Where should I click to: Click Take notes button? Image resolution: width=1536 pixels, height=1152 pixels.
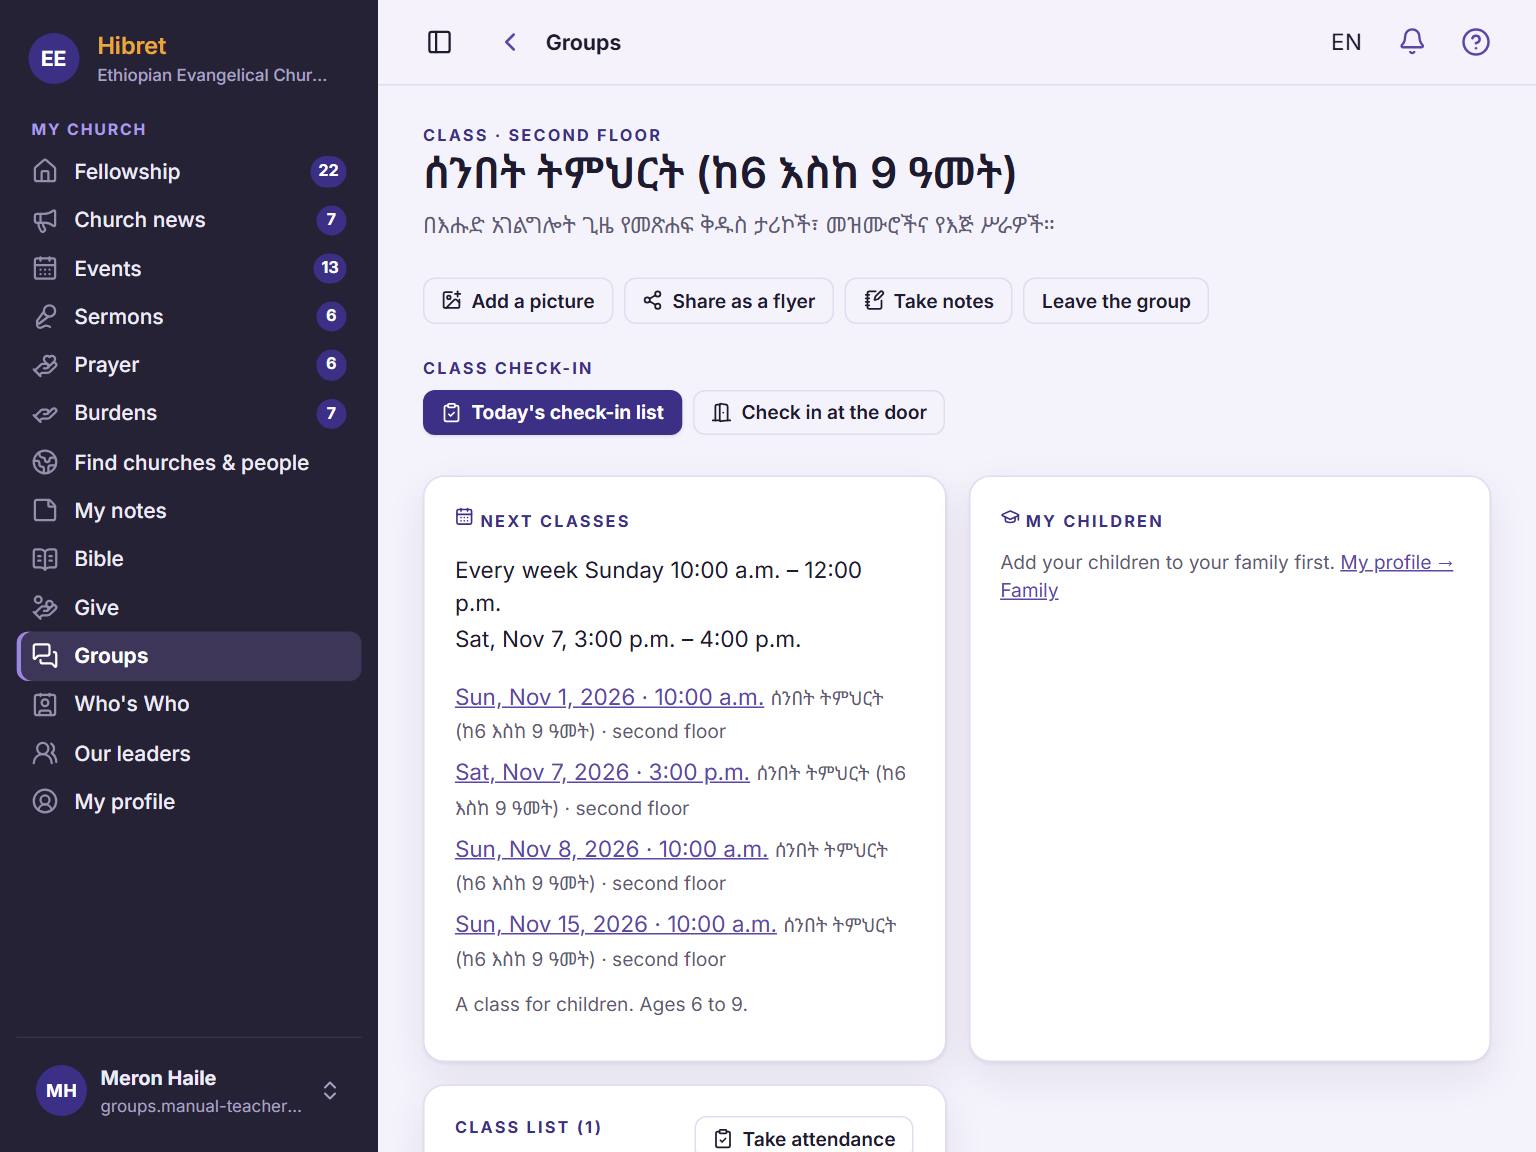[x=928, y=301]
